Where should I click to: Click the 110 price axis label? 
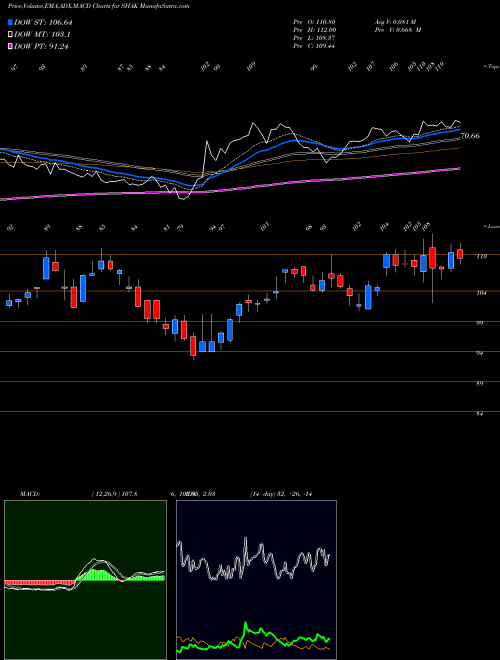(x=481, y=256)
